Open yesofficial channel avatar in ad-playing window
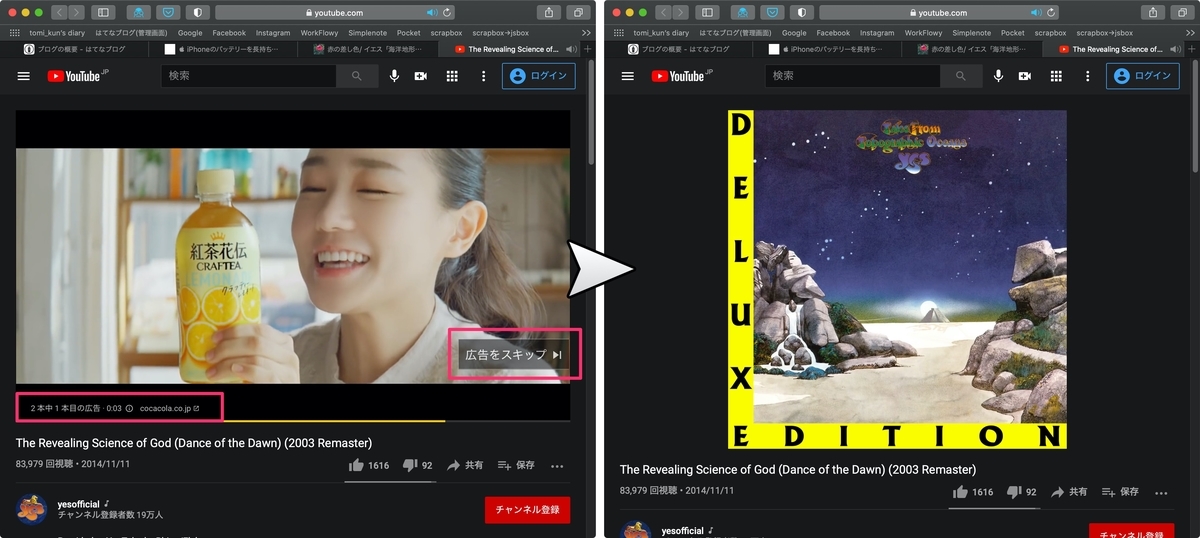 pos(32,509)
